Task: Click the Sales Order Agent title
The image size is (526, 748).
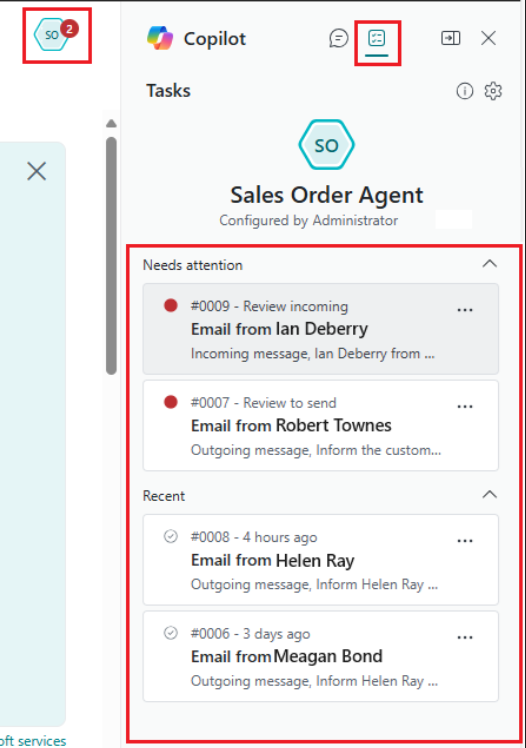Action: [x=327, y=195]
